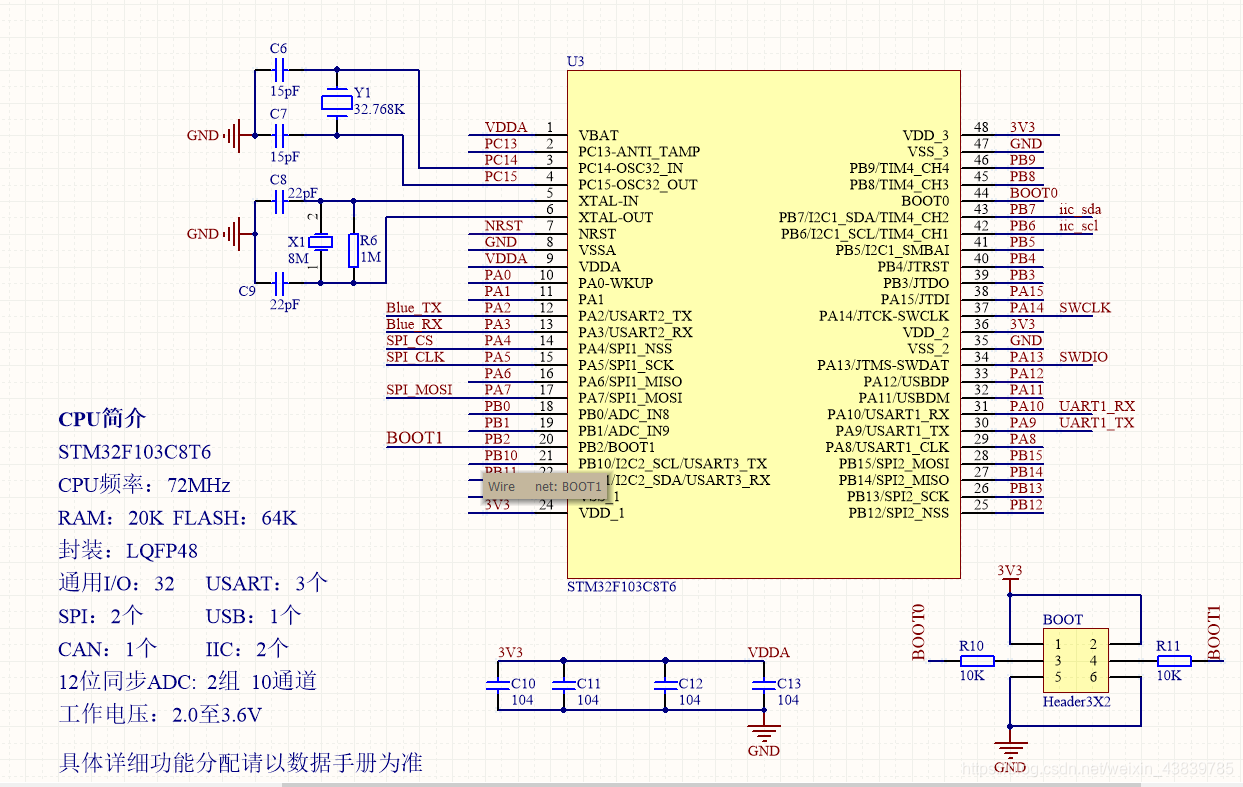Image resolution: width=1243 pixels, height=787 pixels.
Task: Select pin name PA13/JTMS-SWDAT
Action: click(883, 365)
